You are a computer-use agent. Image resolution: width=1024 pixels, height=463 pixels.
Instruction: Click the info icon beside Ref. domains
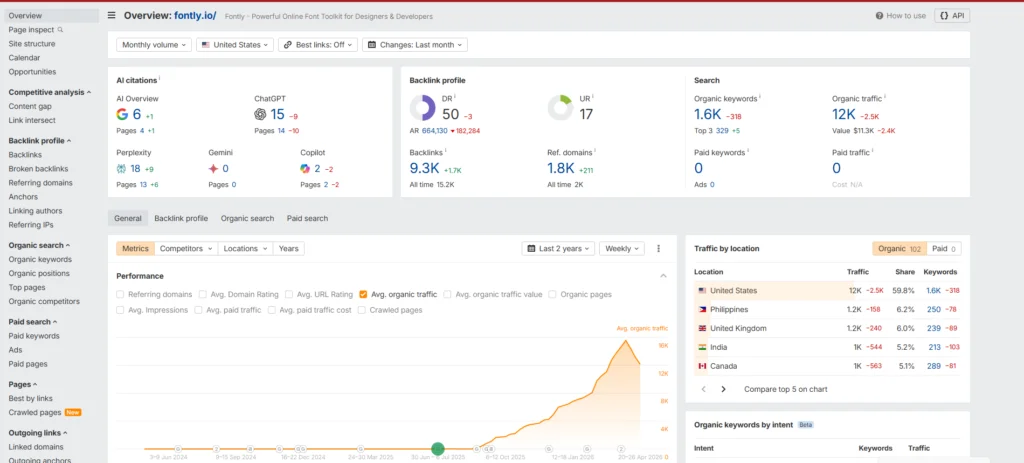click(x=596, y=151)
